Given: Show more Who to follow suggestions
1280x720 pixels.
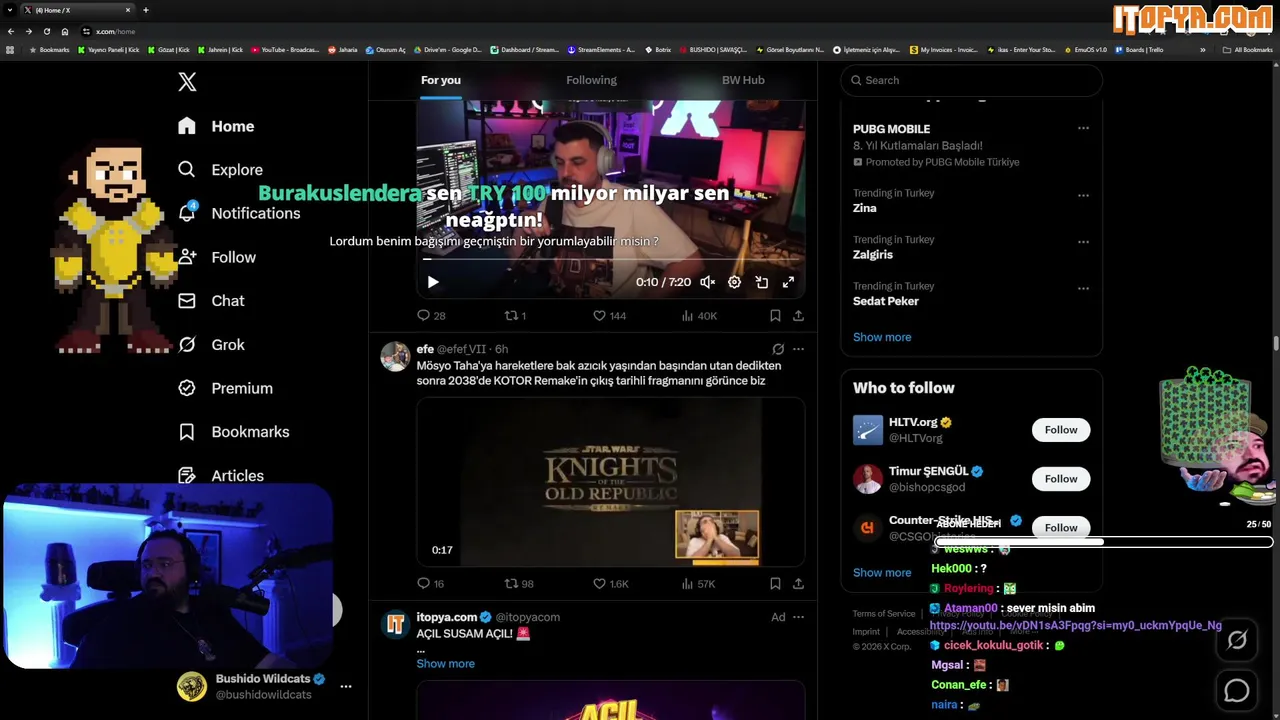Looking at the screenshot, I should click(x=882, y=573).
